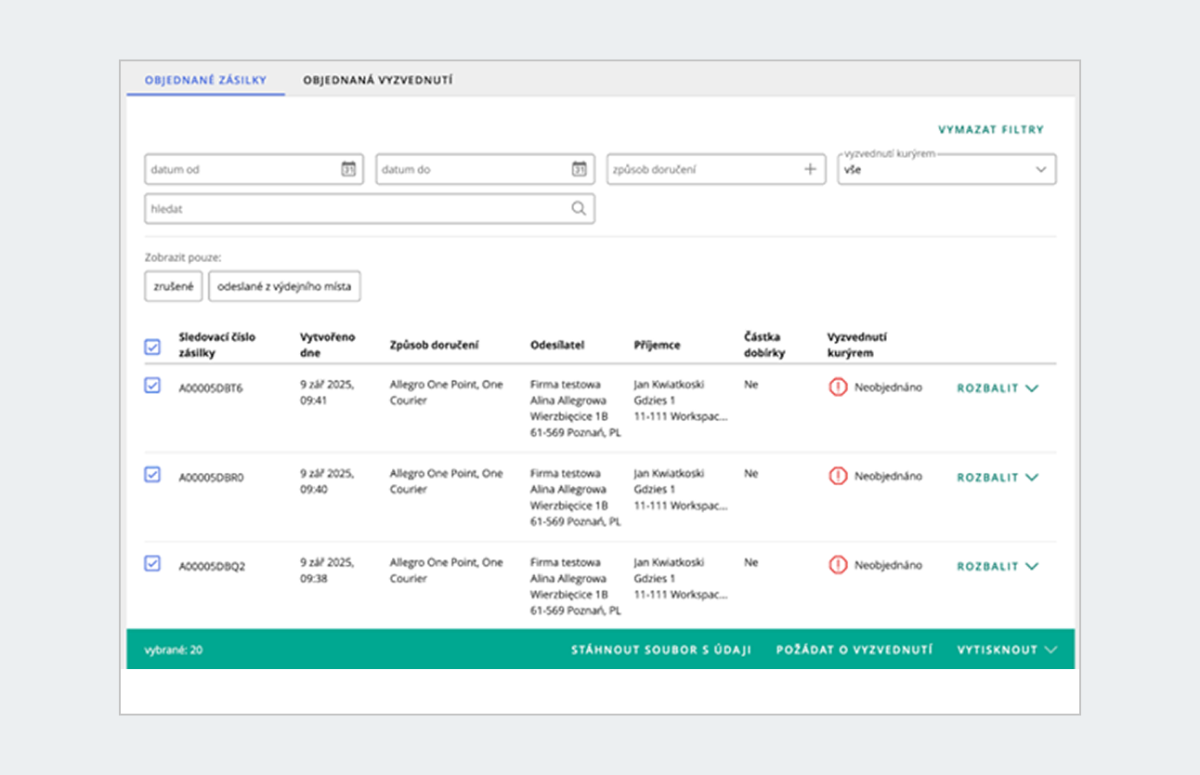Viewport: 1200px width, 775px height.
Task: Click warning icon for shipment A00005DBR0
Action: 838,477
